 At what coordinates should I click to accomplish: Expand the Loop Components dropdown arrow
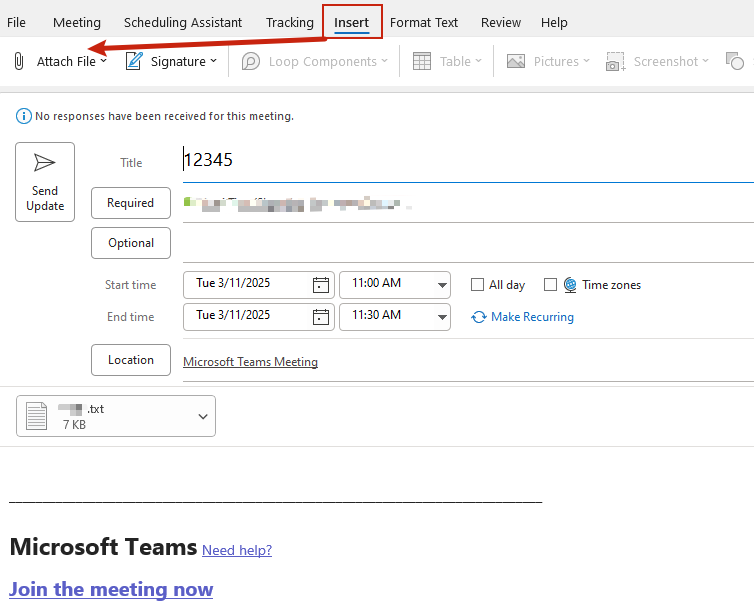tap(384, 61)
